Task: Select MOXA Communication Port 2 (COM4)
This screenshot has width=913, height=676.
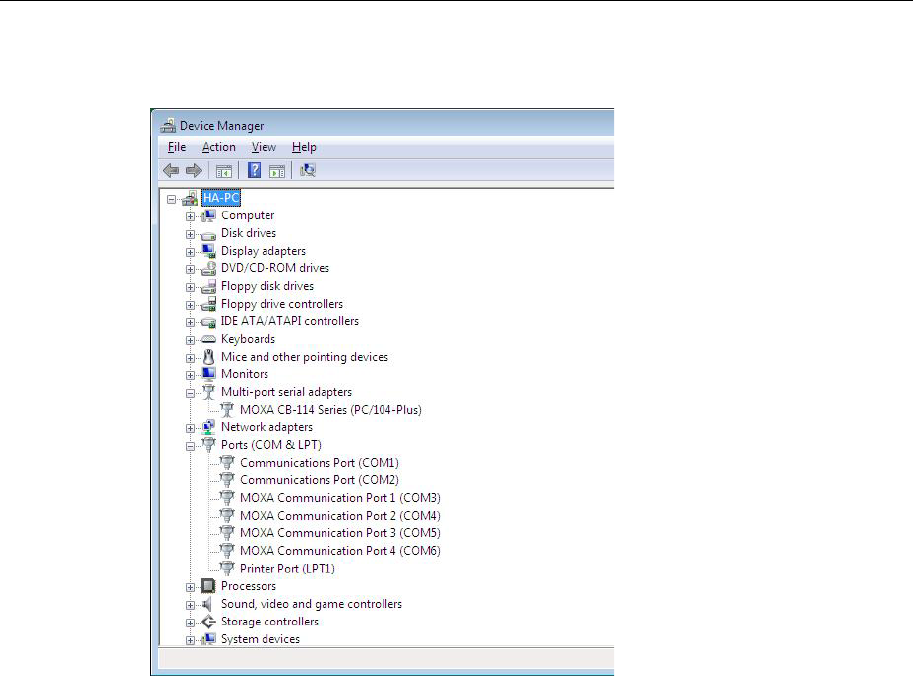Action: 340,516
